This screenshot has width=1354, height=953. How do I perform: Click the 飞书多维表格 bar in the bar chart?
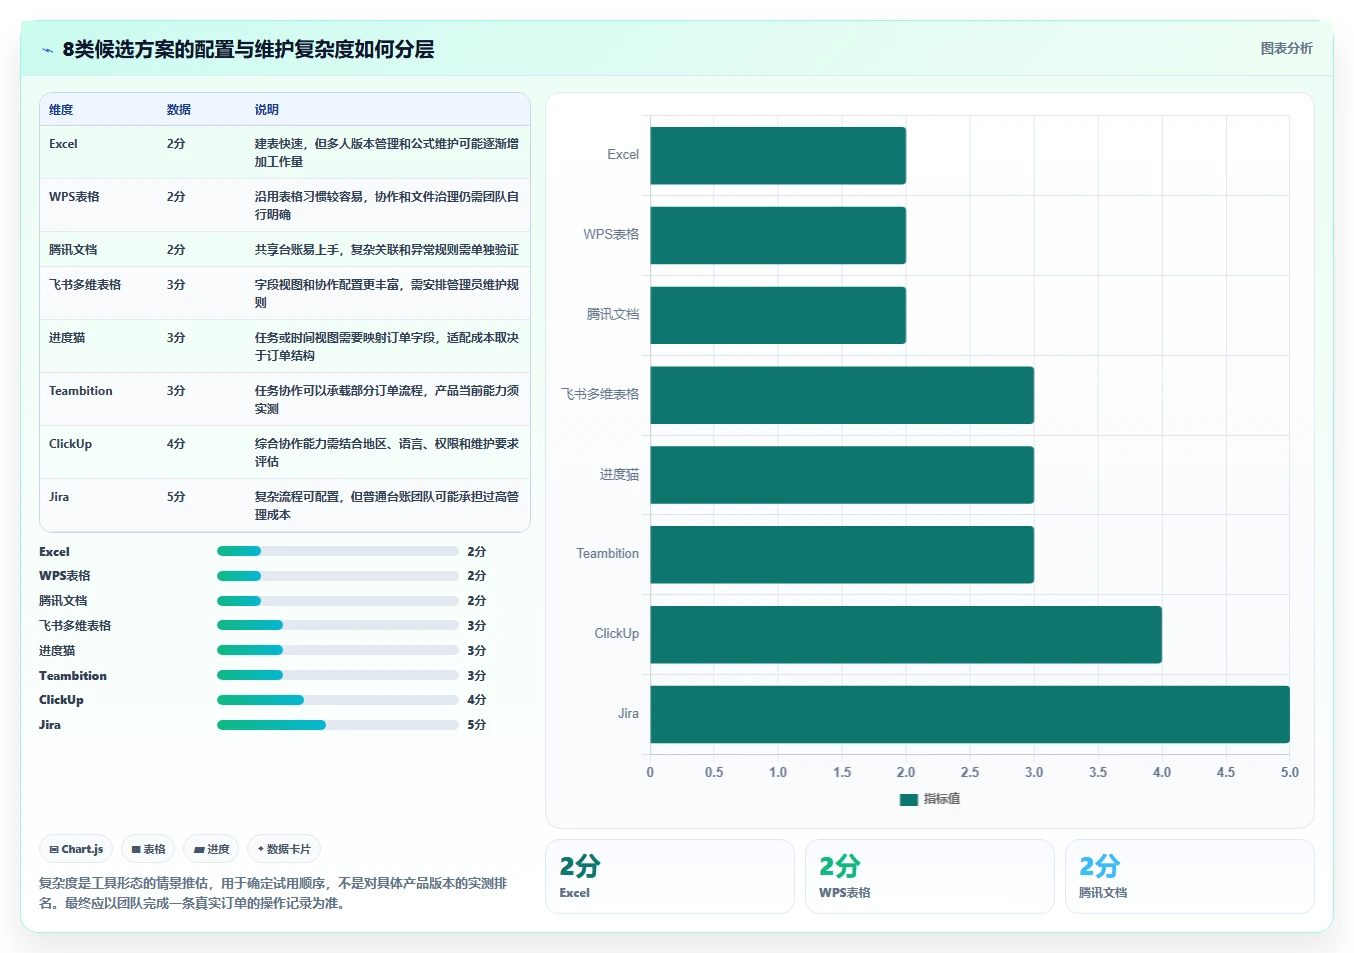click(842, 395)
